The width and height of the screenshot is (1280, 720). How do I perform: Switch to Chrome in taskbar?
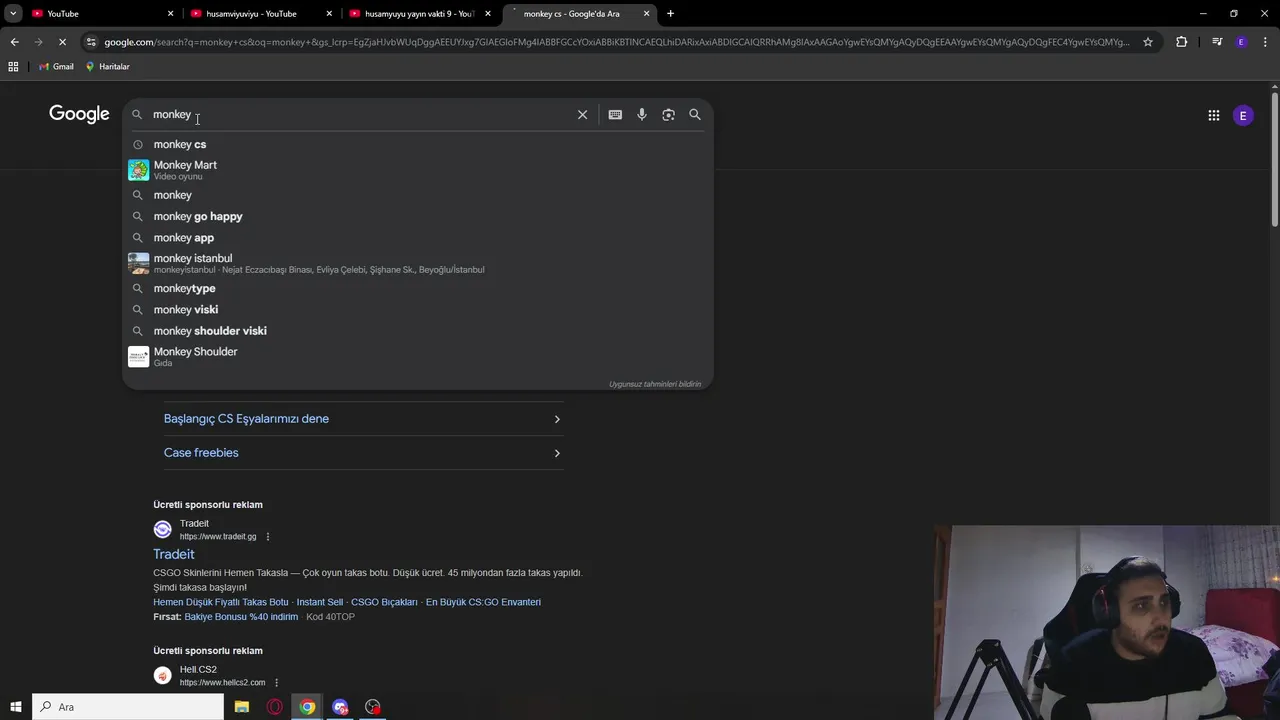tap(307, 707)
